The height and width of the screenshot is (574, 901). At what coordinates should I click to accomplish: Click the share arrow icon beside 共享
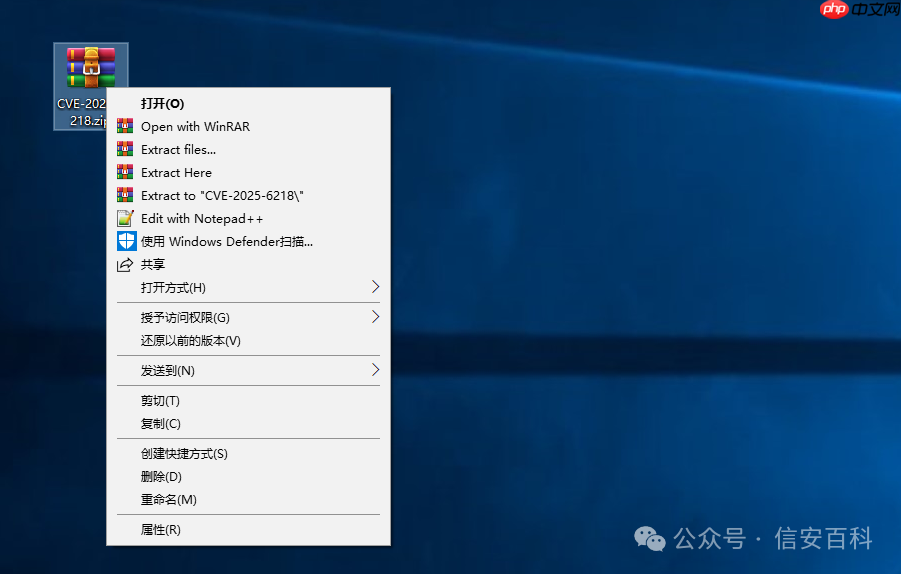click(125, 265)
